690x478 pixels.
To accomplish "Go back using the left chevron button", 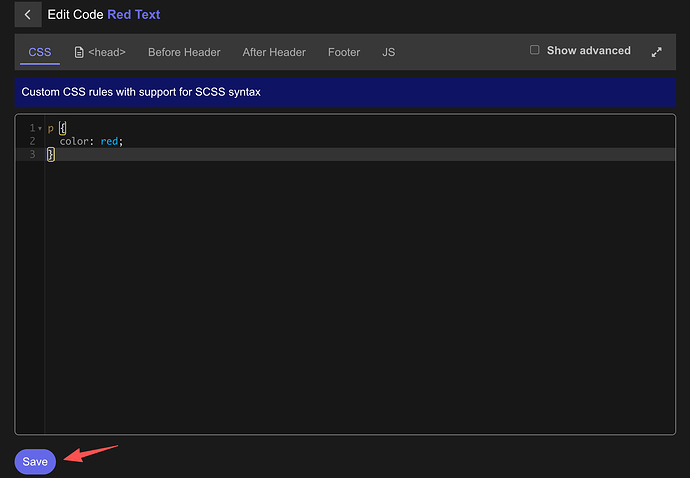I will click(x=28, y=15).
